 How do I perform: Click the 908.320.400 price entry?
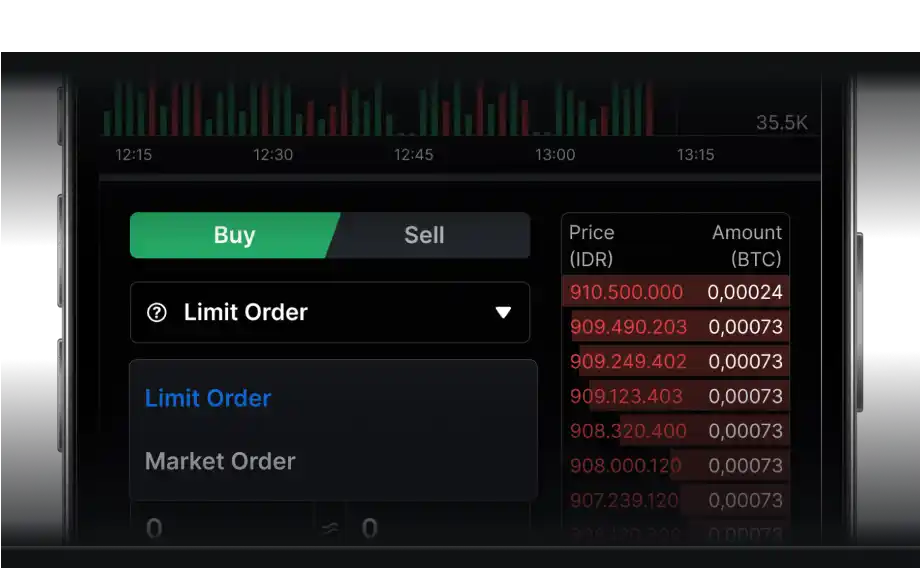pos(628,431)
